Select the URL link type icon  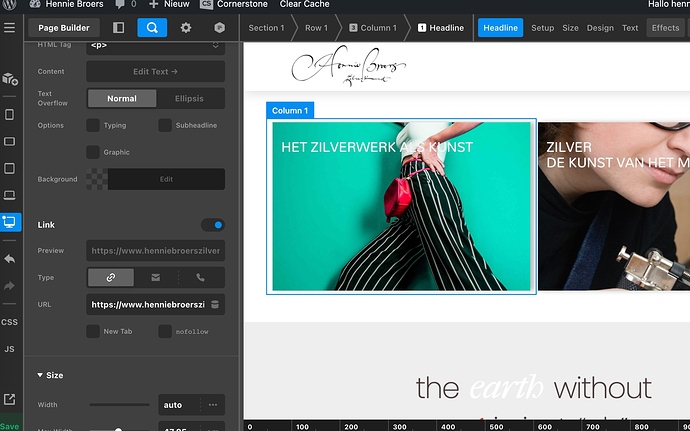coord(111,277)
